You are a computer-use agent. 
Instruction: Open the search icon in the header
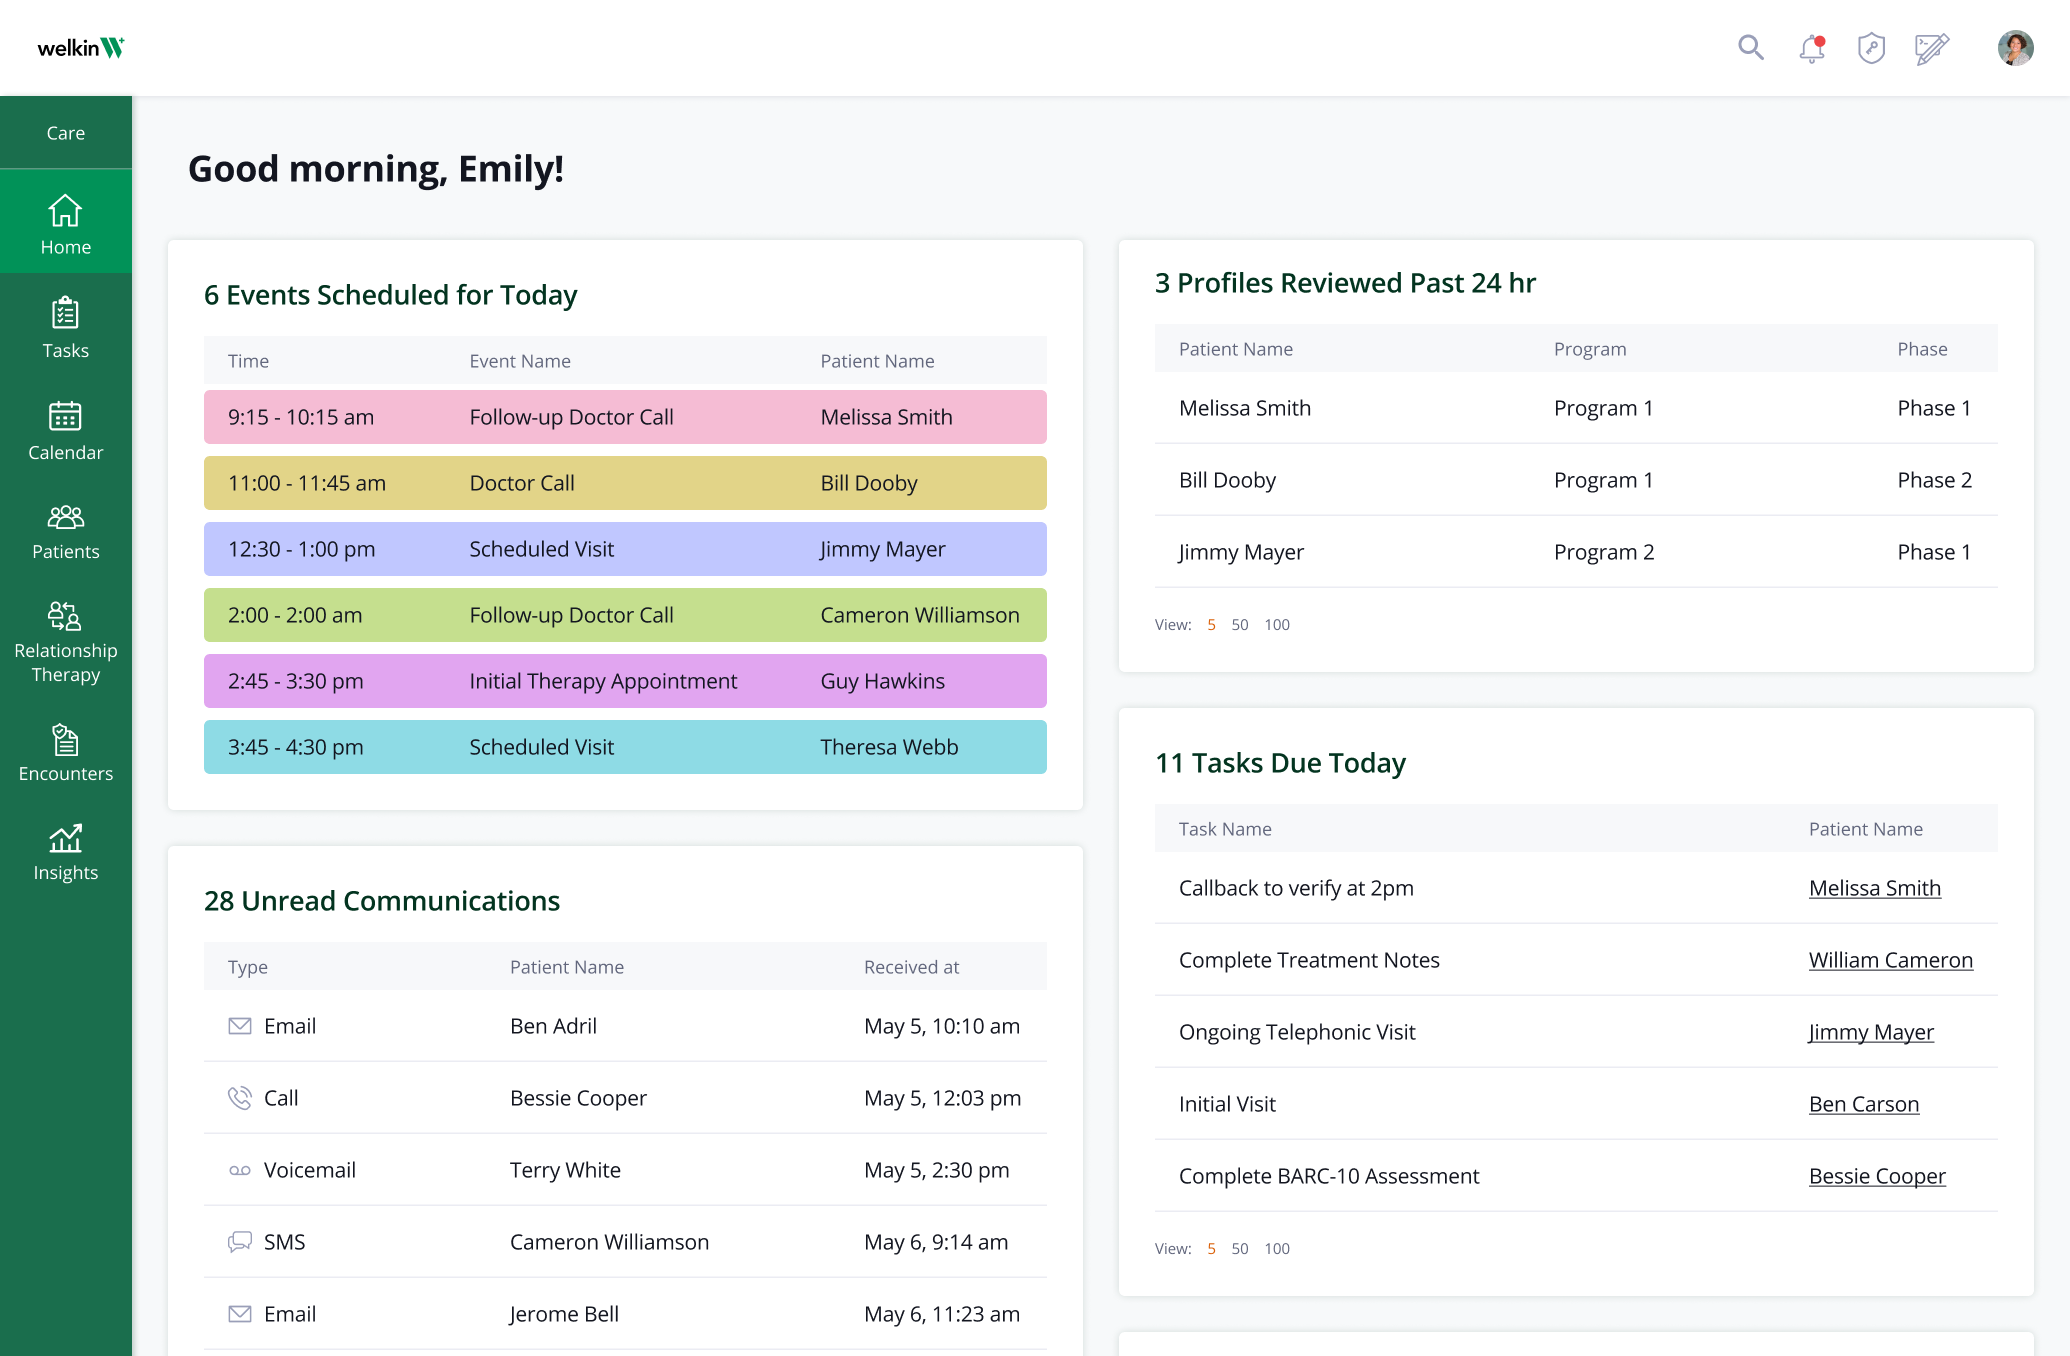(x=1751, y=47)
